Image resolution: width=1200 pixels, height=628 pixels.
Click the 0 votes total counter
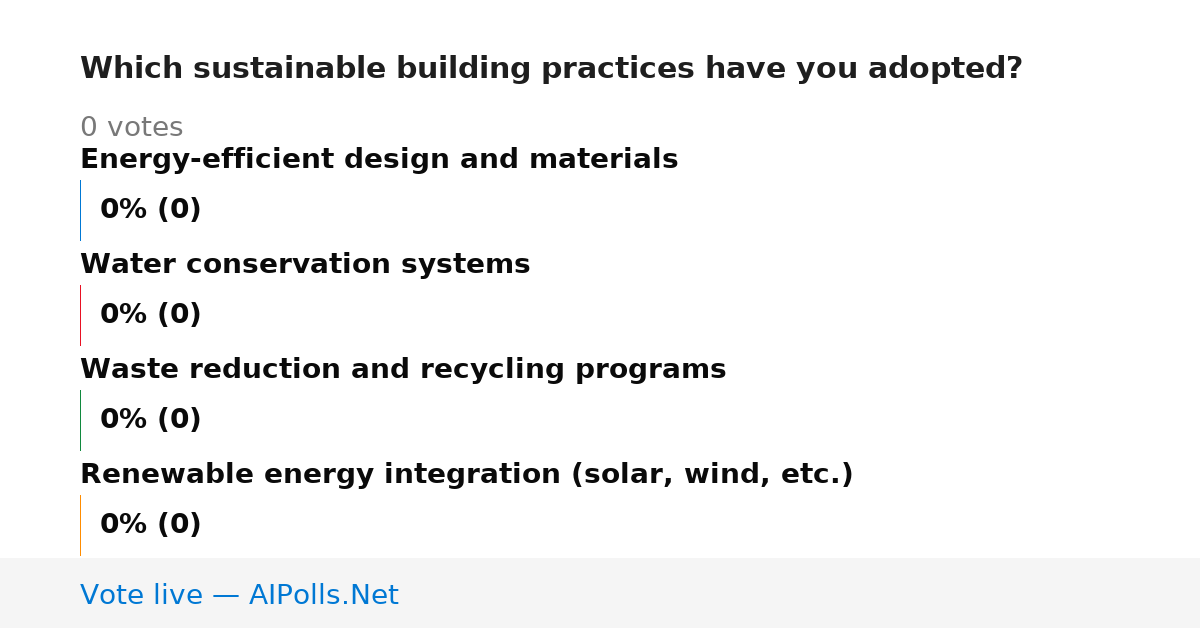[131, 128]
